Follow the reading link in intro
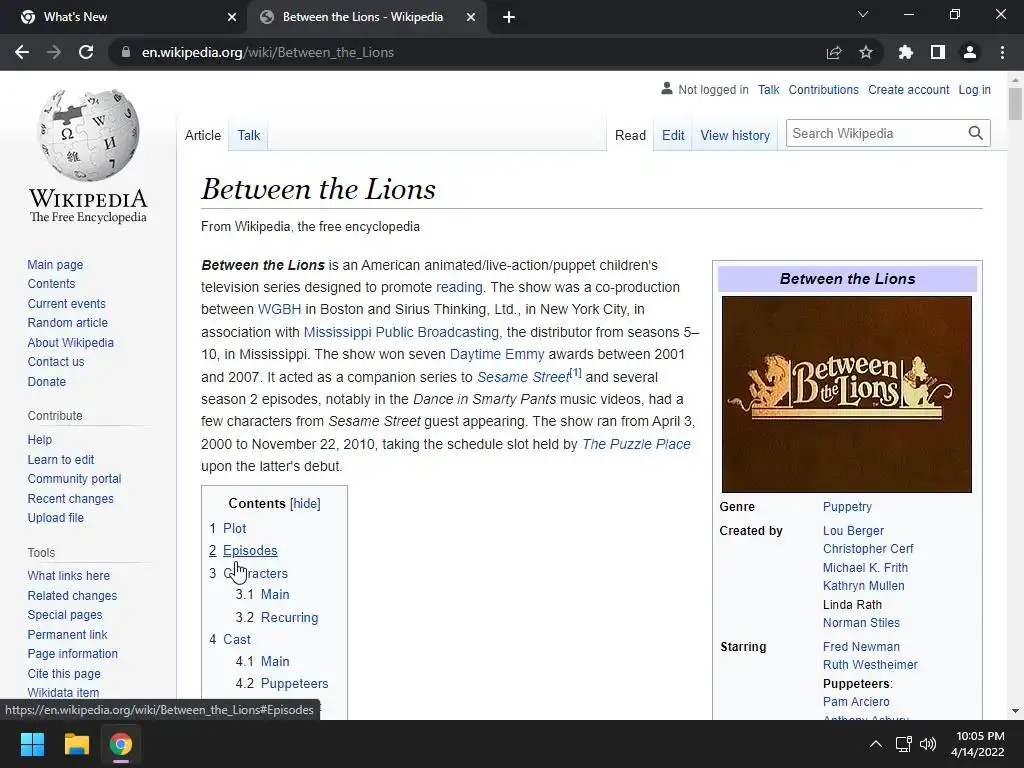Viewport: 1024px width, 768px height. [459, 287]
